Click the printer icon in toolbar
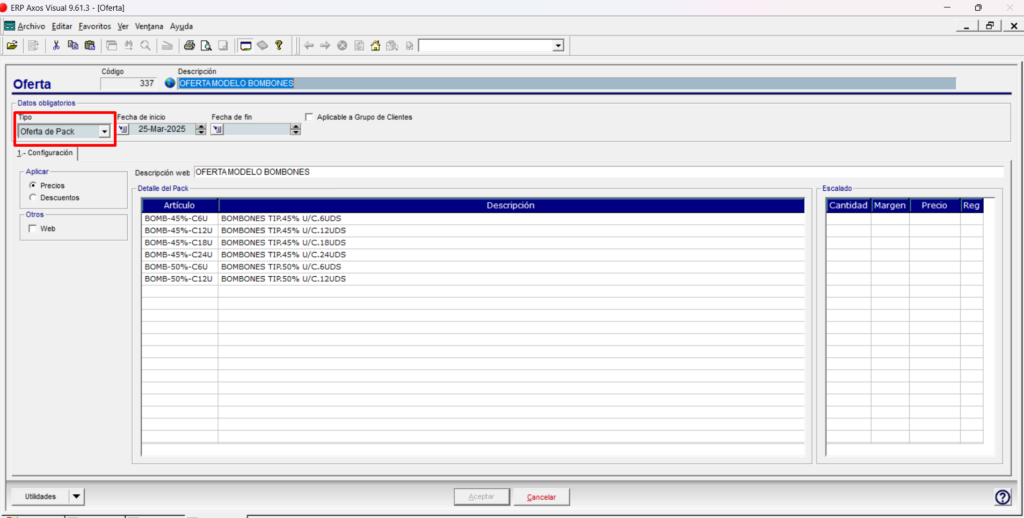Image resolution: width=1024 pixels, height=518 pixels. click(189, 46)
